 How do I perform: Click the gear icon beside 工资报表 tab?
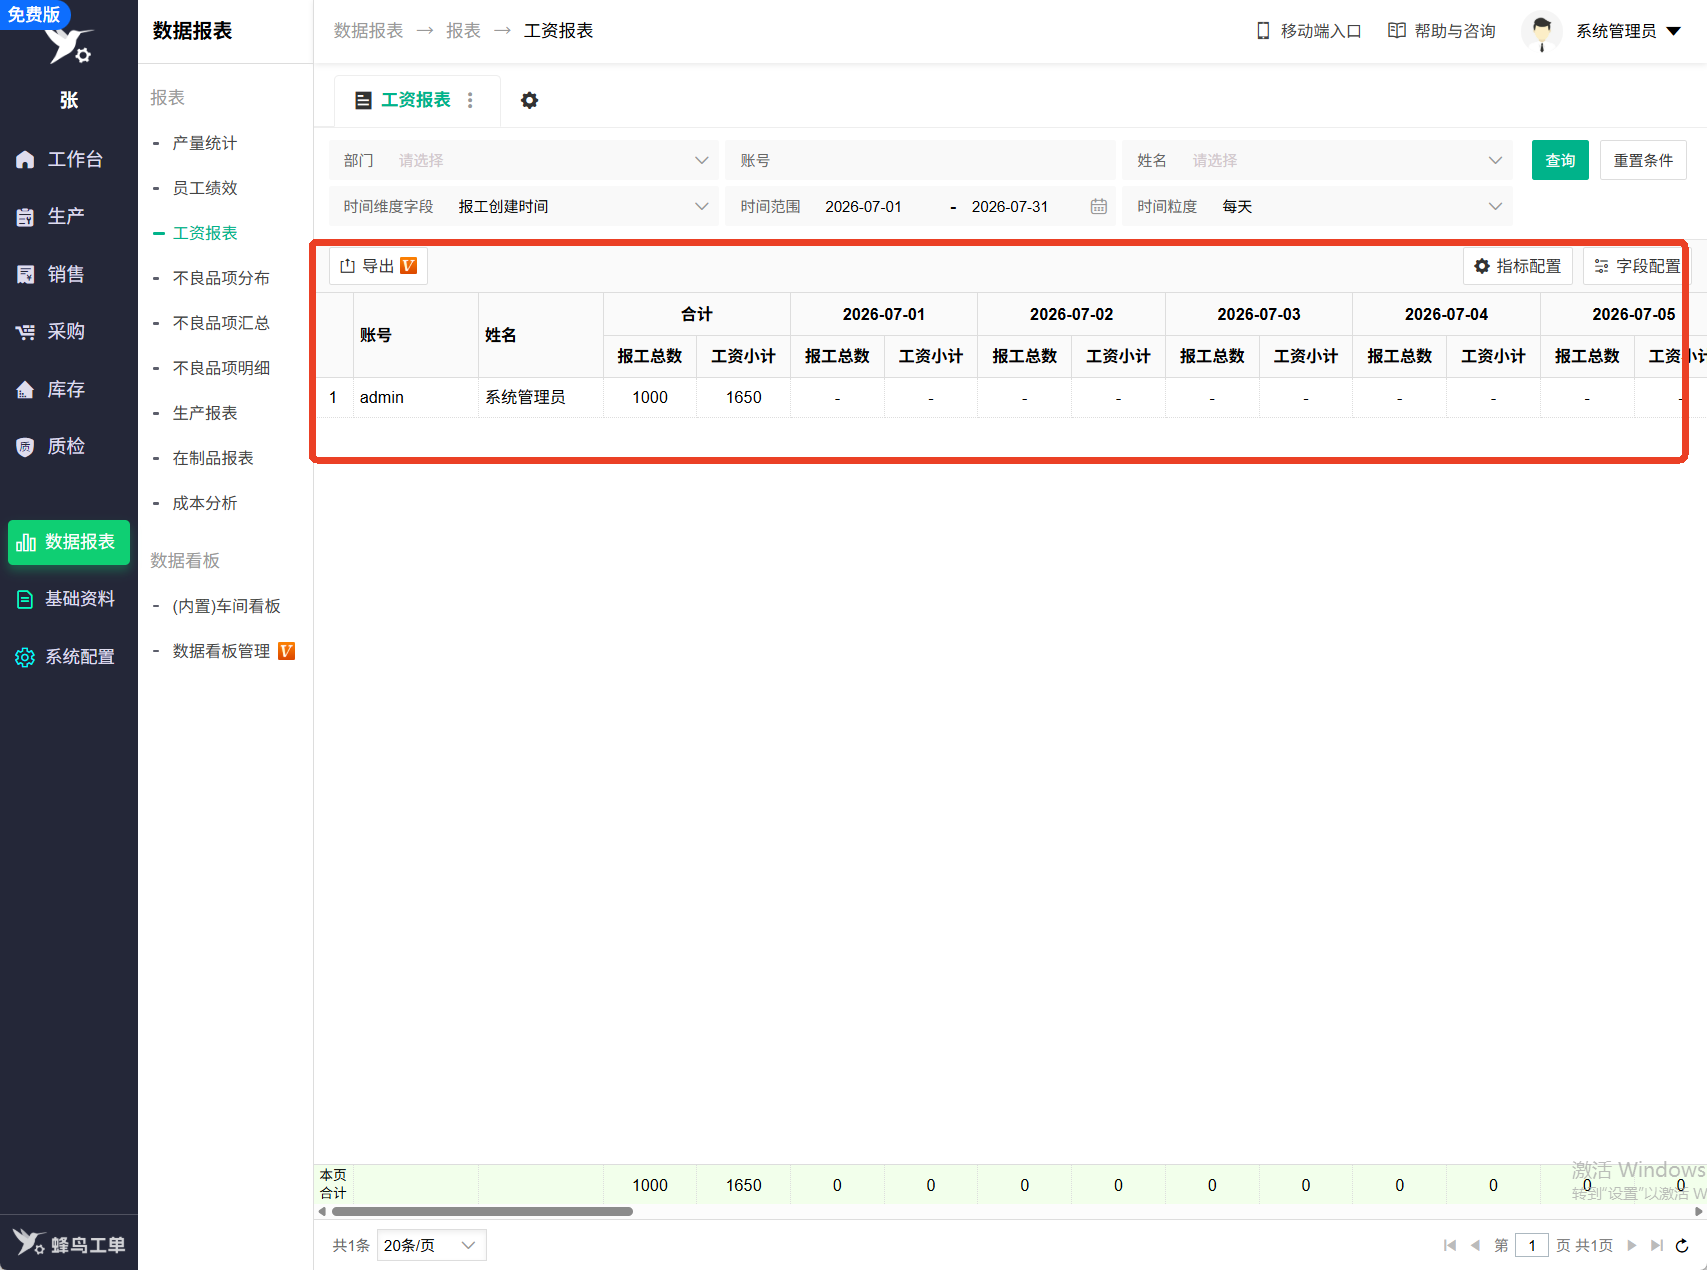coord(529,100)
